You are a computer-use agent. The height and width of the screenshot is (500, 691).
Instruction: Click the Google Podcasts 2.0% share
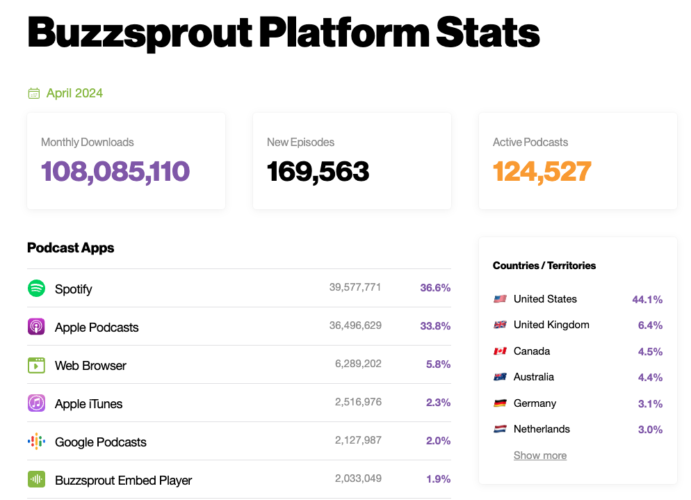[x=438, y=441]
